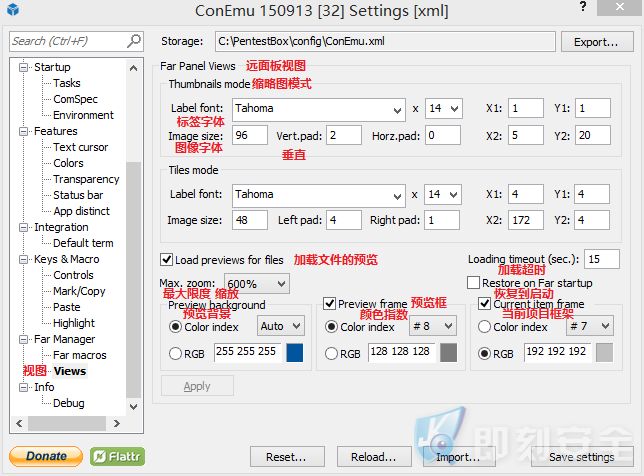The image size is (644, 476).
Task: Open the Text cursor settings page
Action: [x=80, y=147]
